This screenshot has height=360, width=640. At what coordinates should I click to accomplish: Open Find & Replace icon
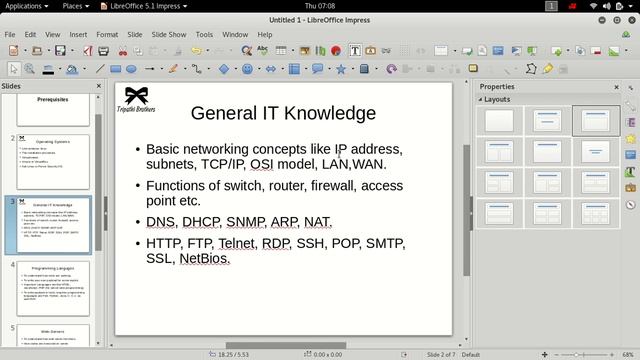pyautogui.click(x=246, y=51)
